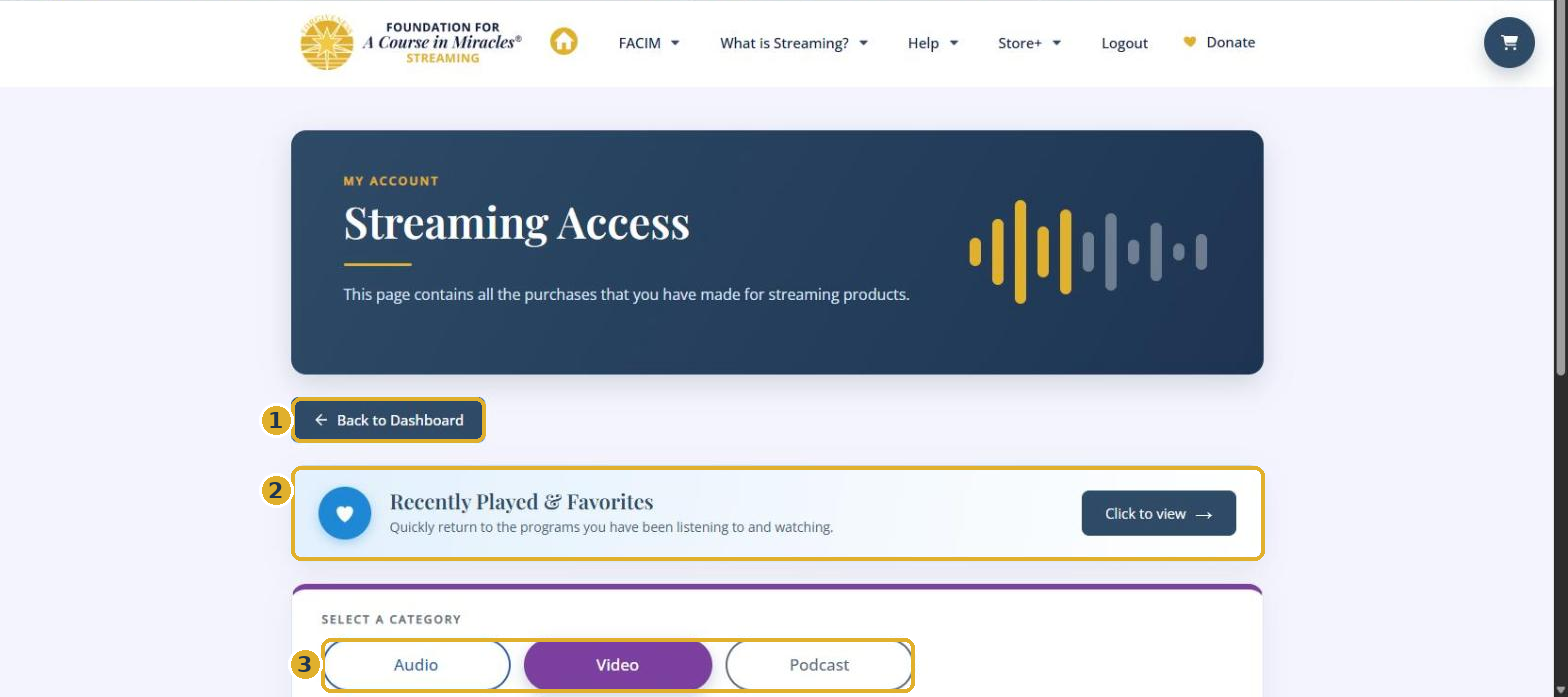Click the Recently Played & Favorites heading
Image resolution: width=1568 pixels, height=697 pixels.
521,502
